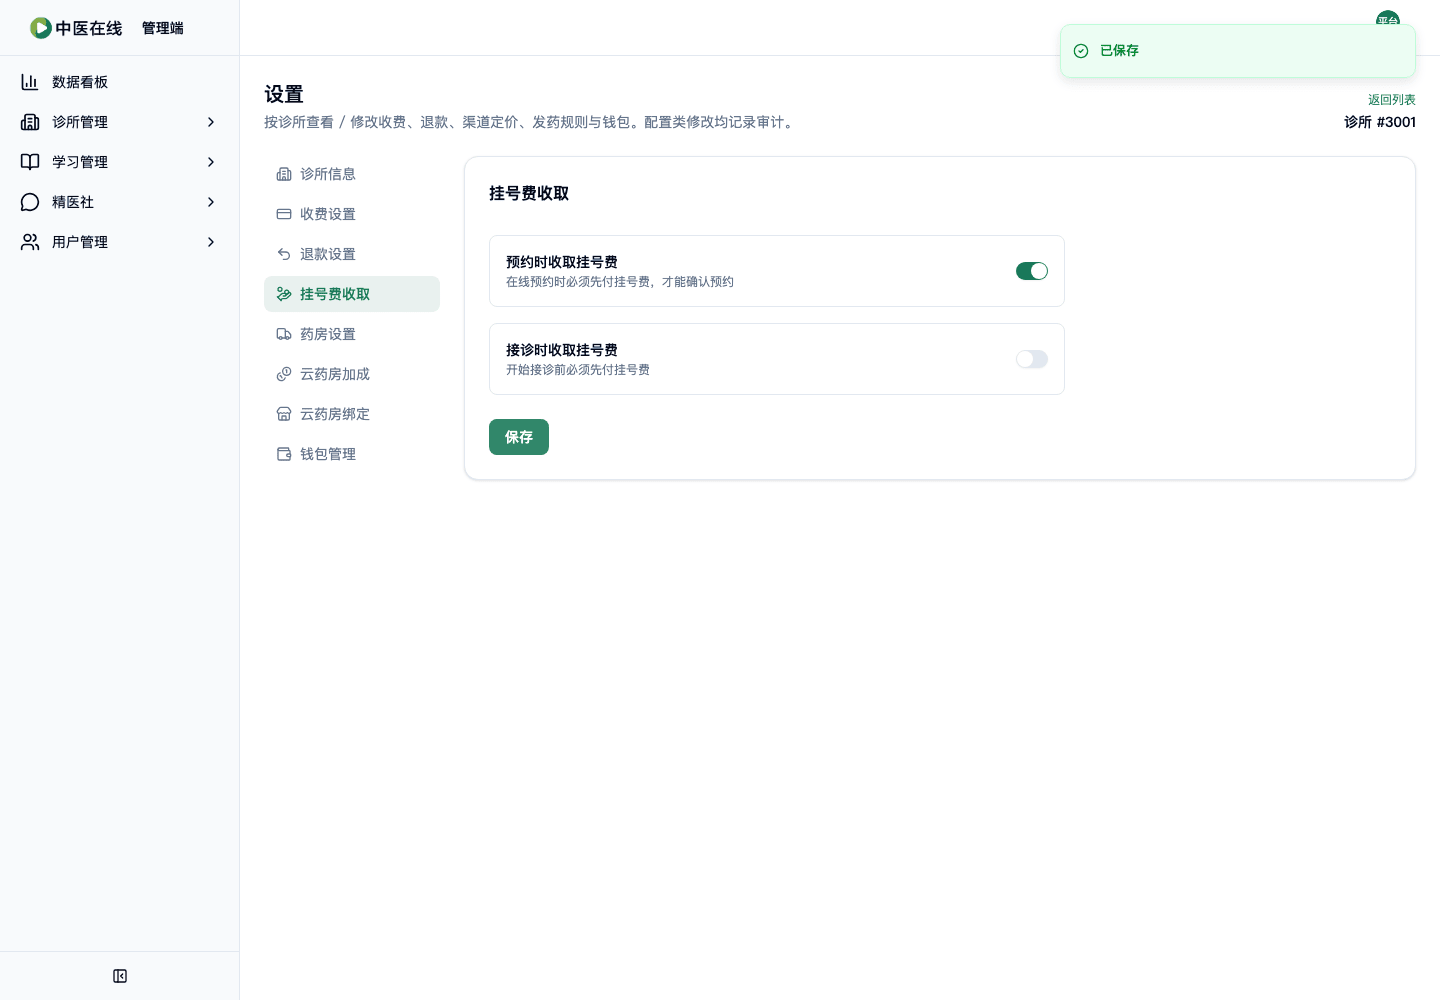Open 用户管理 menu item

point(120,242)
